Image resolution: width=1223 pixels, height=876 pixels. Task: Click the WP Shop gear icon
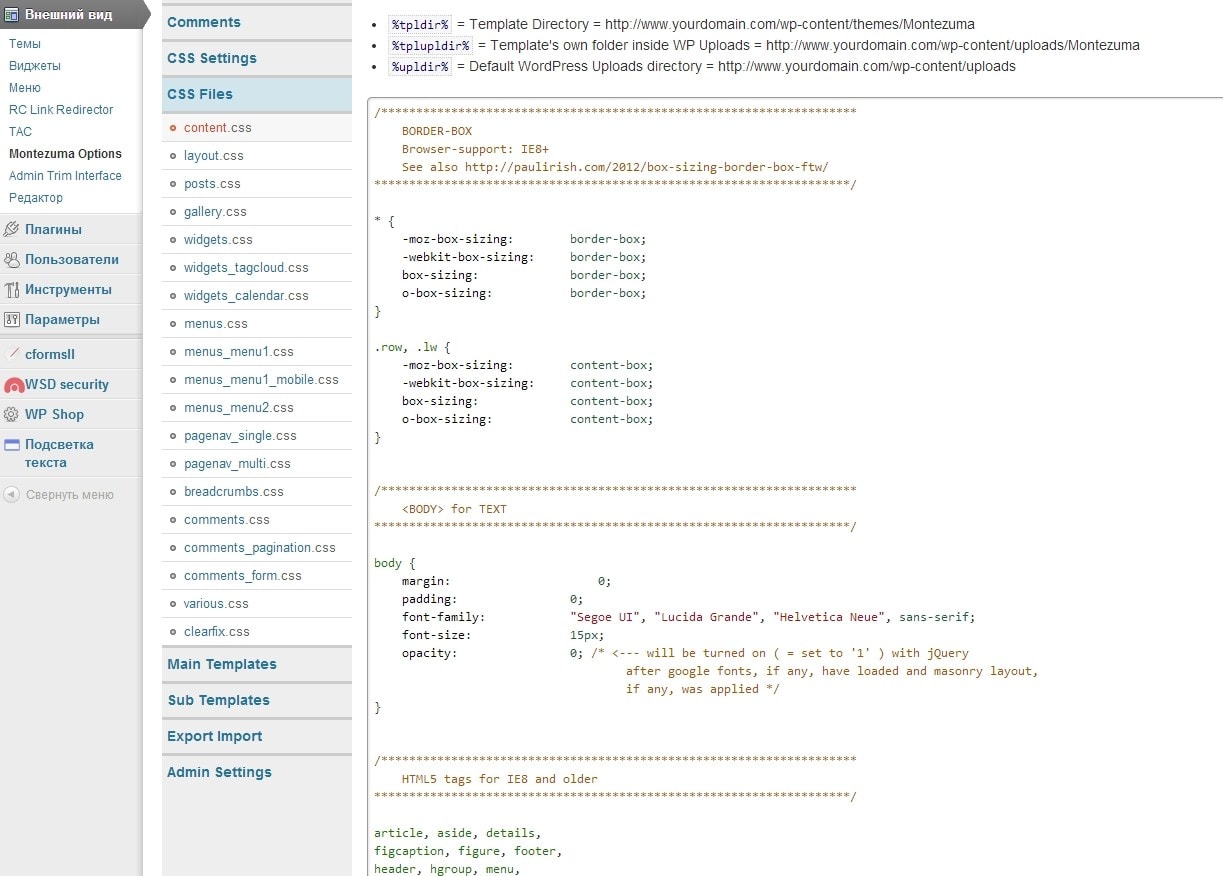(12, 414)
